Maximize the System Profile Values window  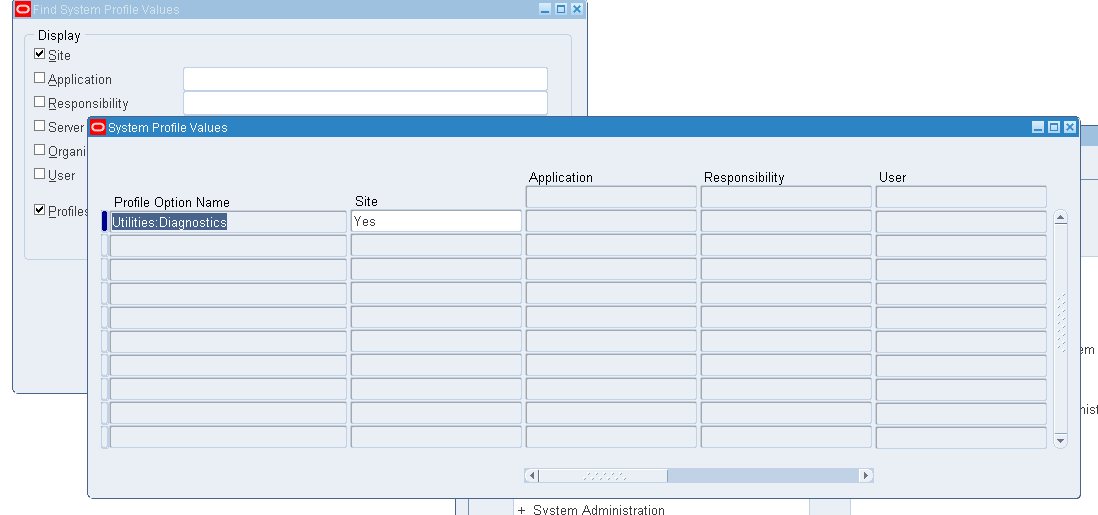click(x=1054, y=128)
